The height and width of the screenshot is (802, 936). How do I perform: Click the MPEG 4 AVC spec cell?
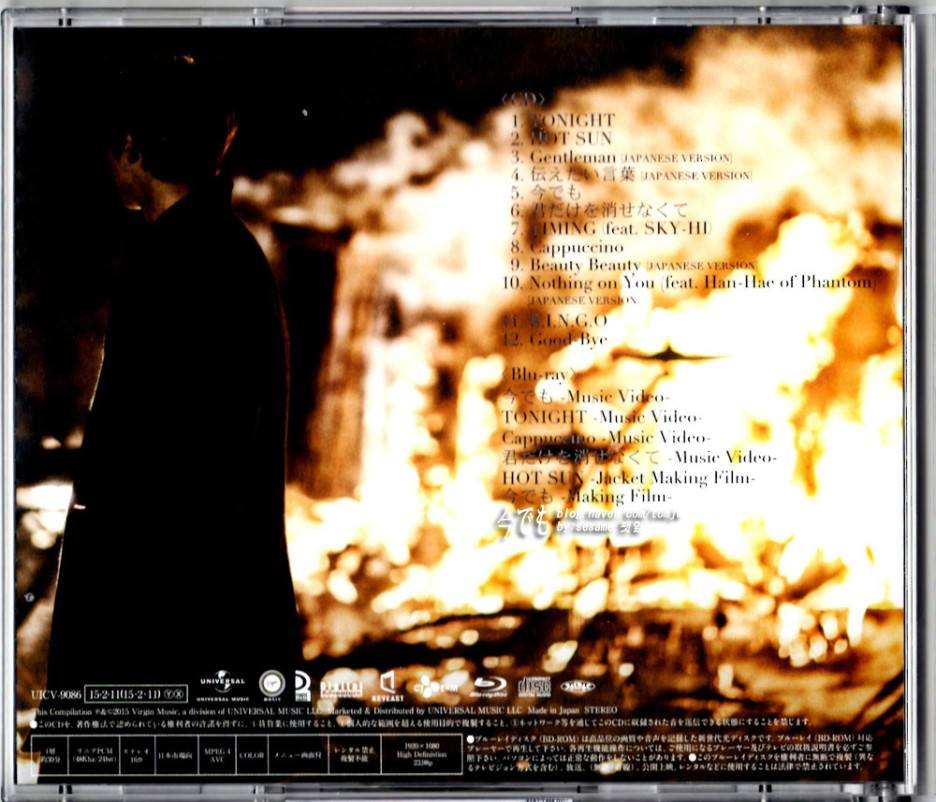218,754
